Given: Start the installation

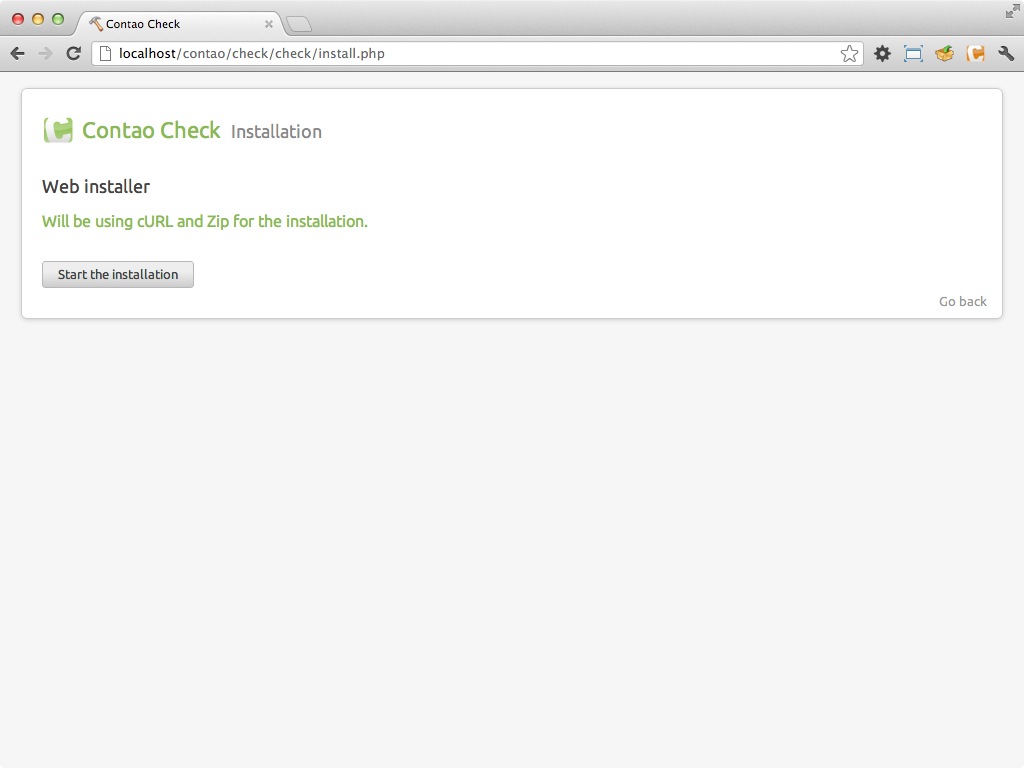Looking at the screenshot, I should click(118, 274).
